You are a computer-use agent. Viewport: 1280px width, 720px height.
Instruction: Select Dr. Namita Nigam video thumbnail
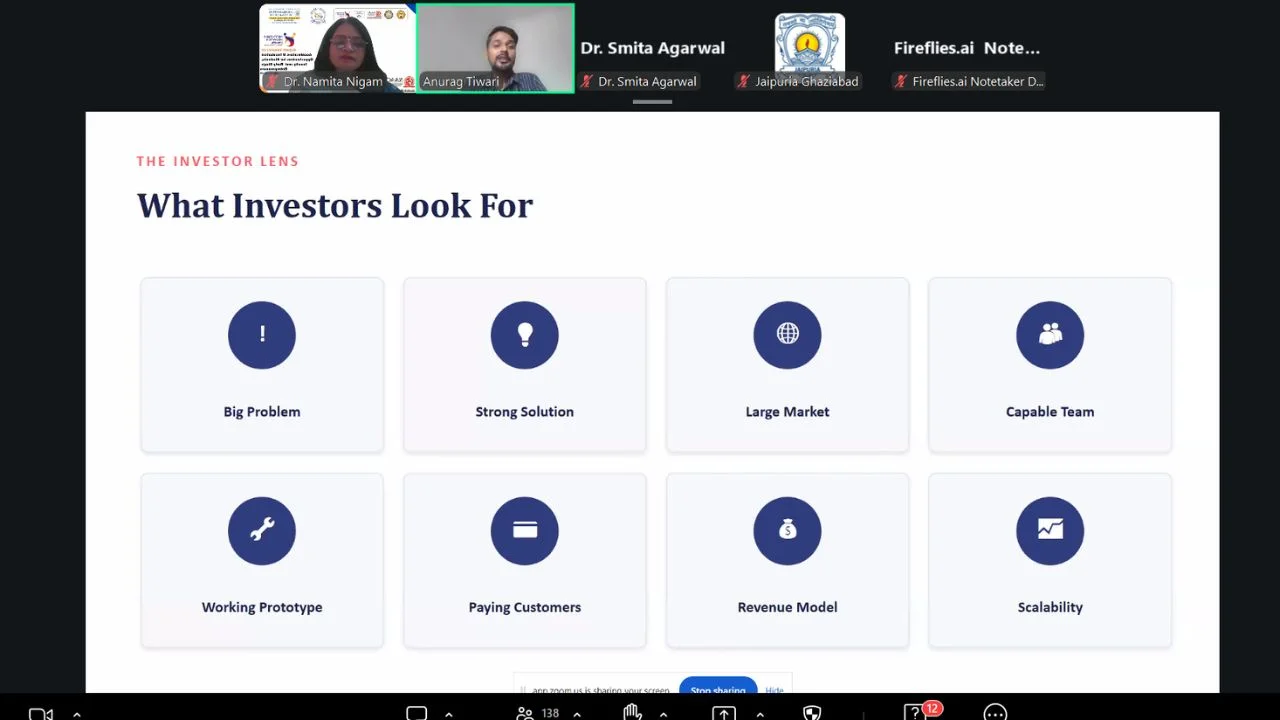337,48
